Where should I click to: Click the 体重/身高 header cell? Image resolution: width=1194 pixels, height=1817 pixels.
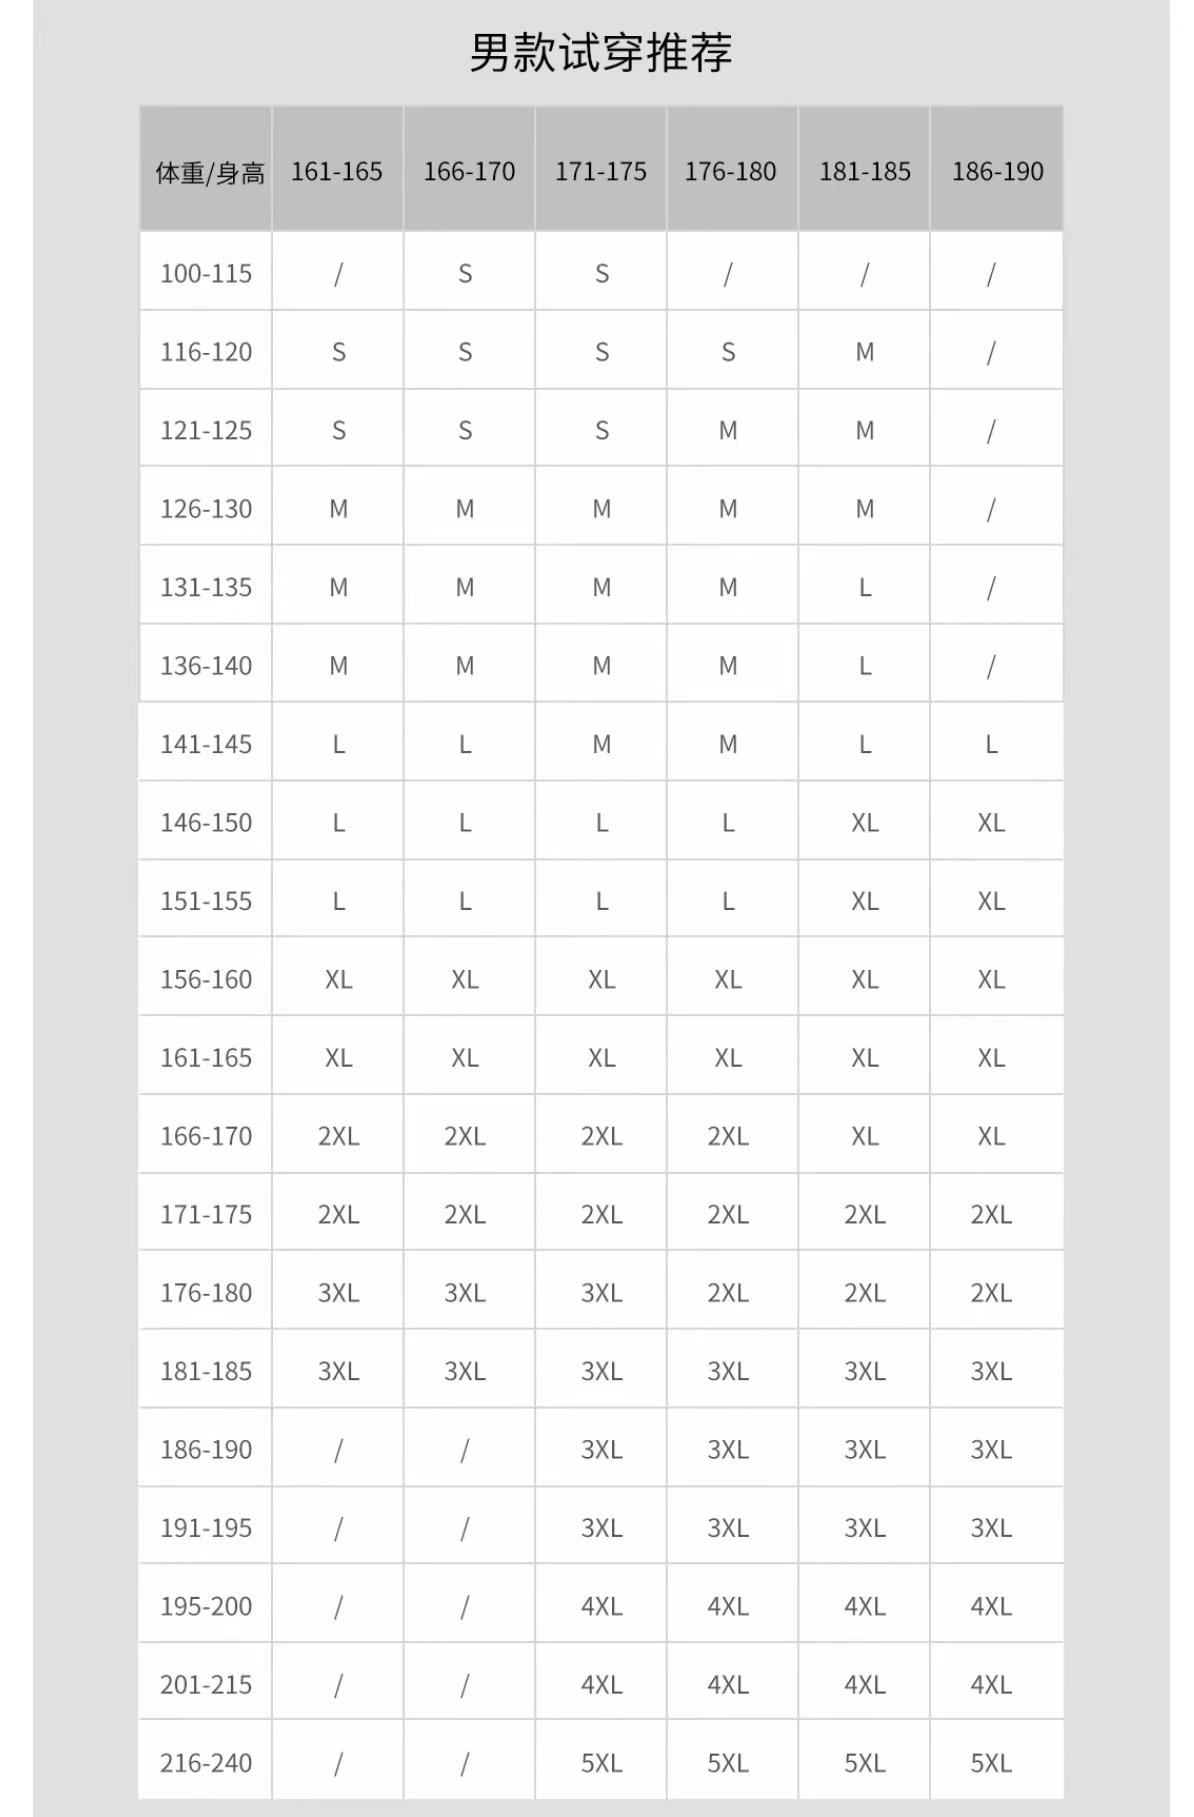[209, 173]
